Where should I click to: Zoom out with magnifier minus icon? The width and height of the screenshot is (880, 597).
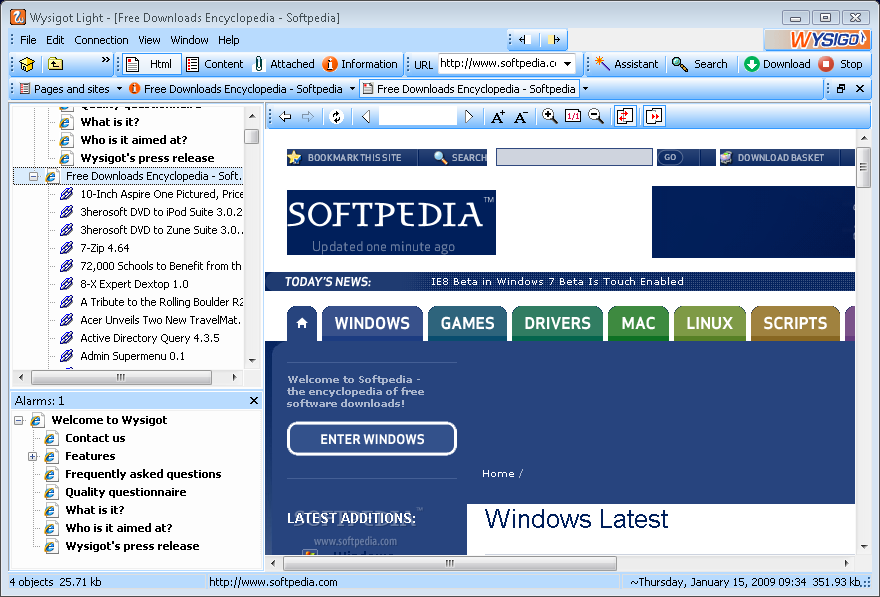tap(596, 116)
